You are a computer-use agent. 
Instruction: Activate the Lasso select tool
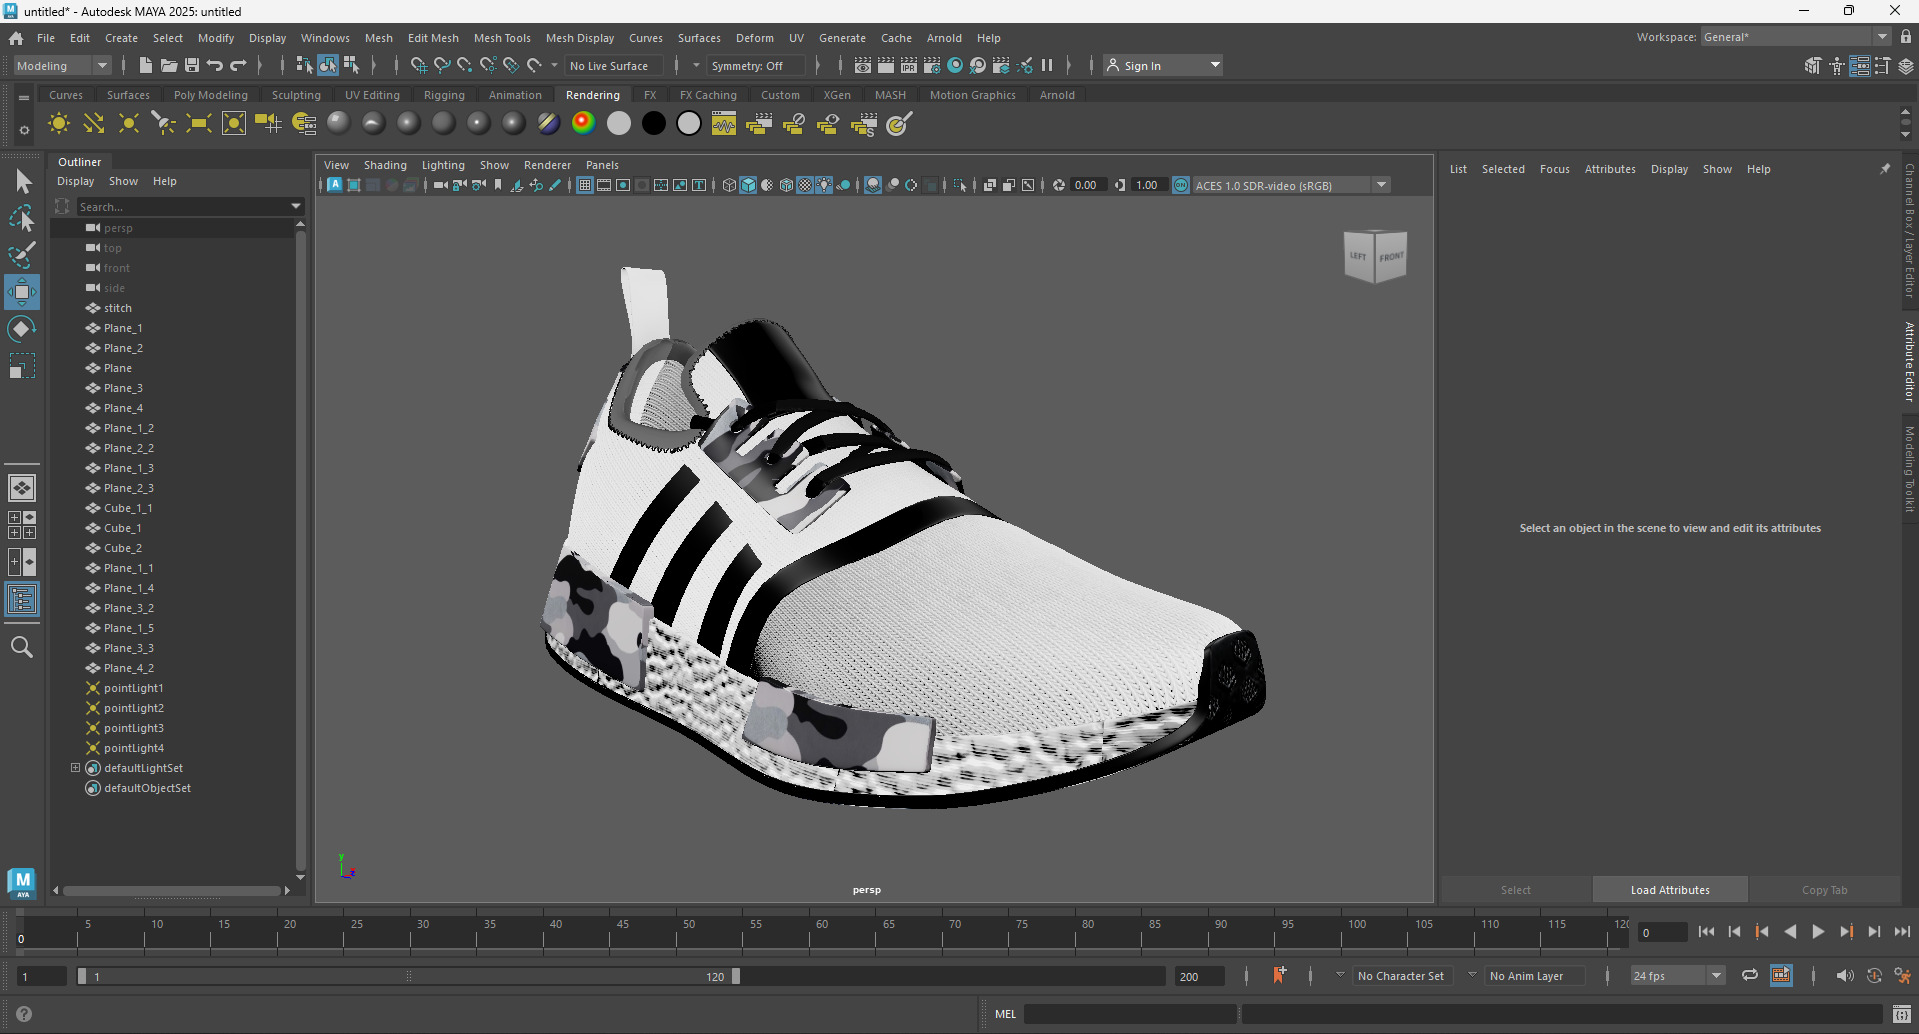(22, 218)
